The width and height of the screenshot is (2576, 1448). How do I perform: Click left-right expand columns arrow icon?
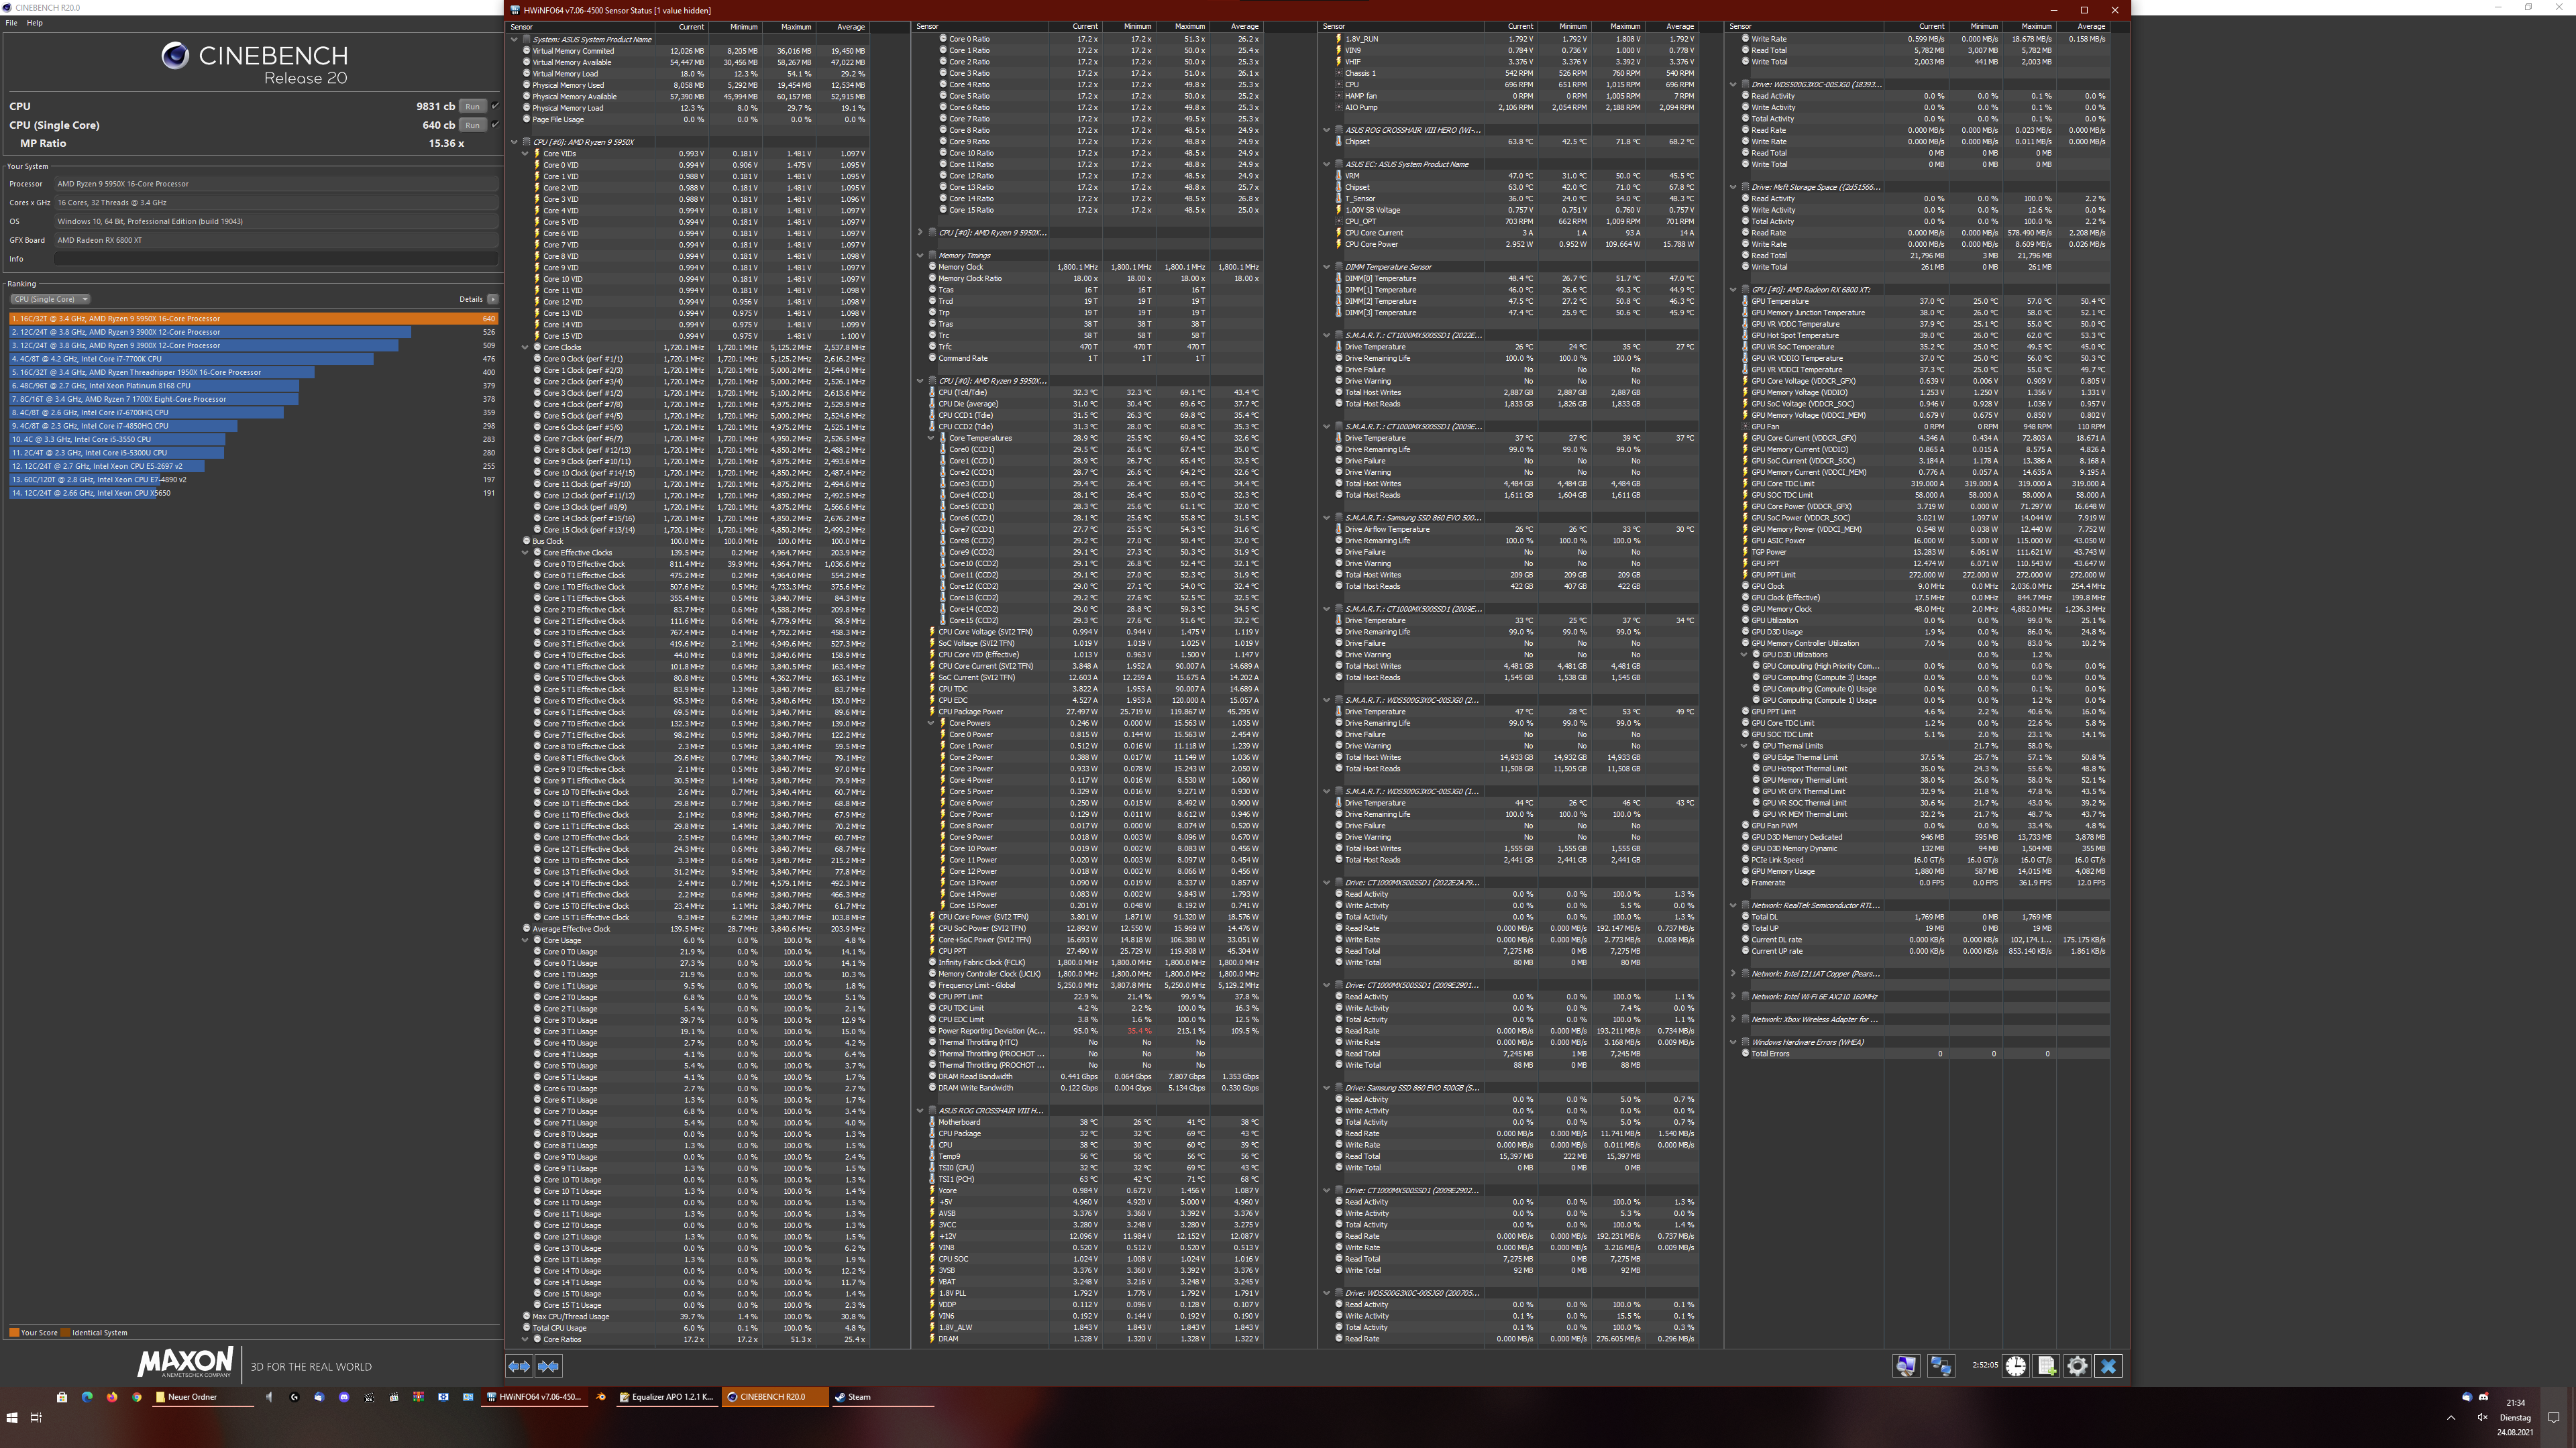519,1366
